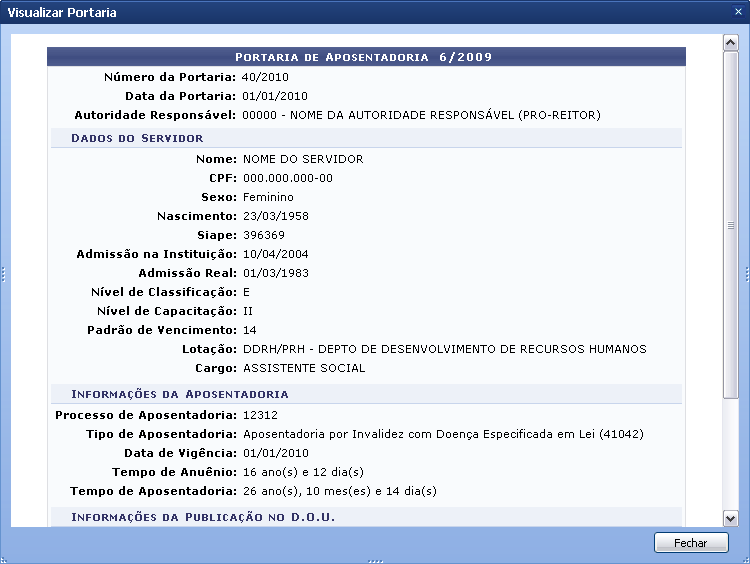Click the Informações da Publicação no D.O.U. heading
This screenshot has height=564, width=750.
coord(203,517)
